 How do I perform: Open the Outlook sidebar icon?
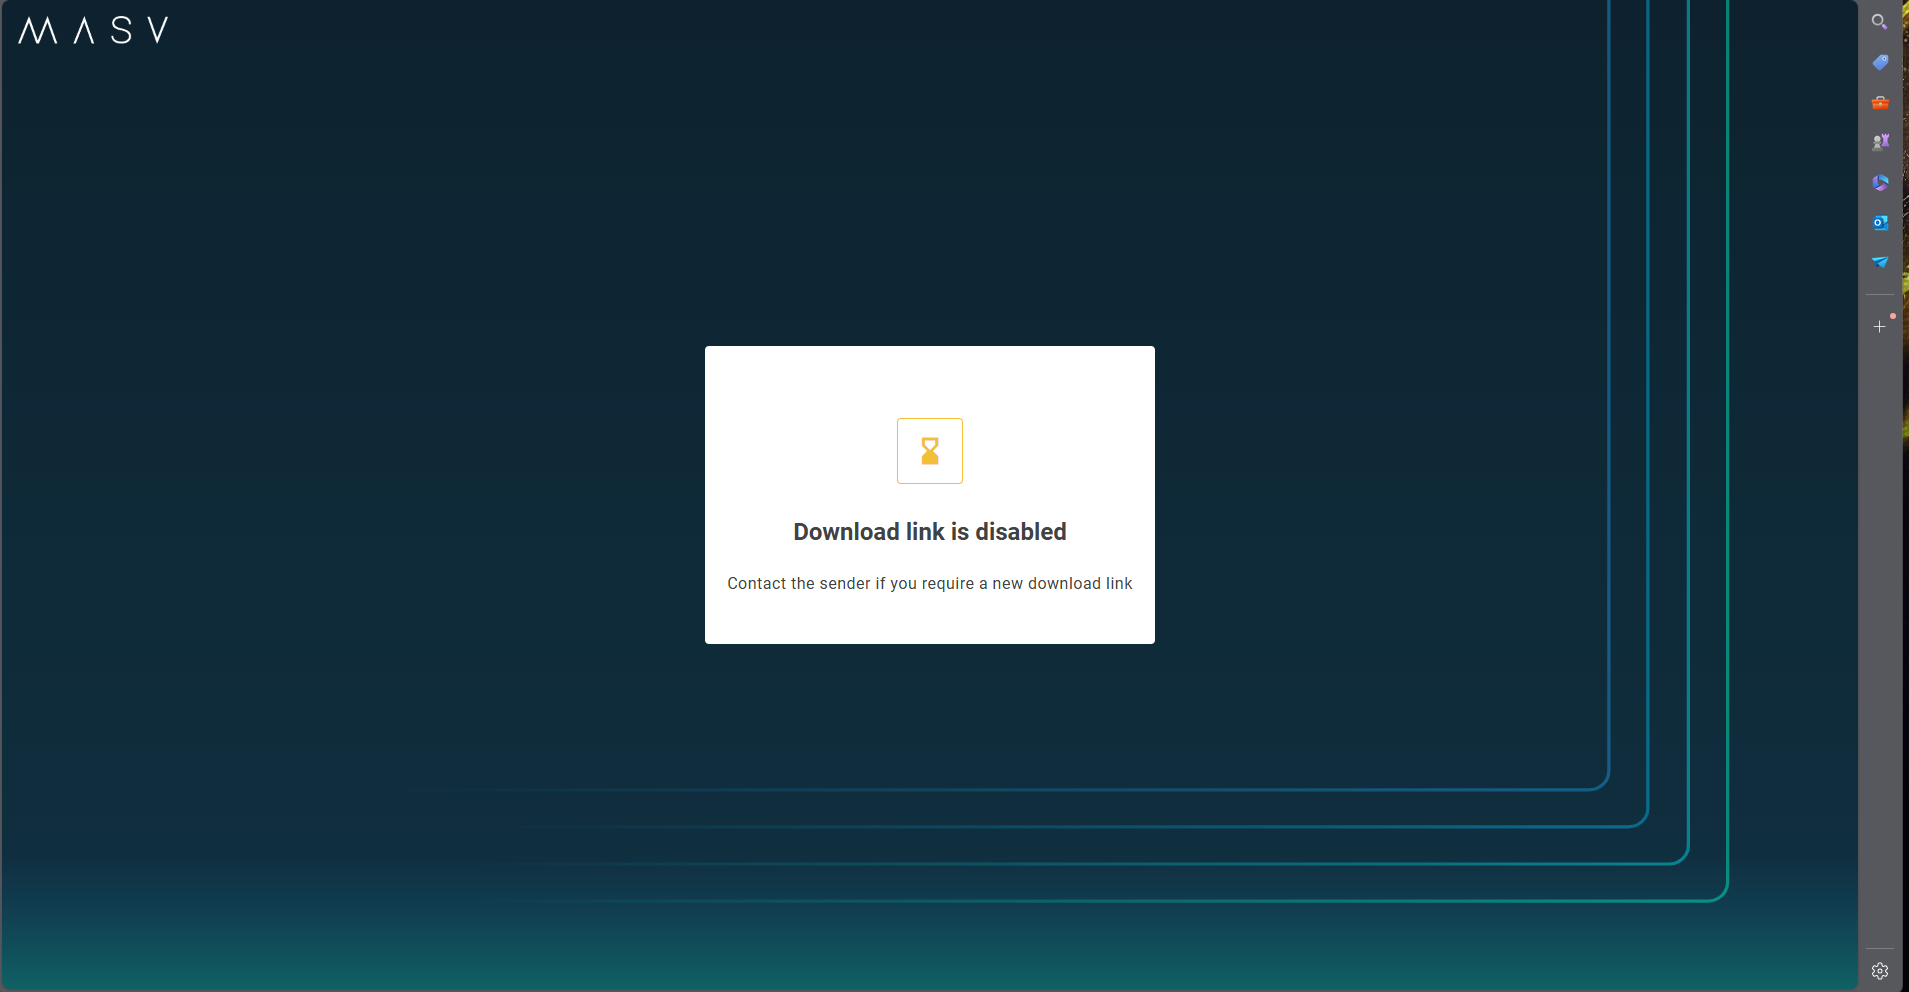[x=1880, y=222]
